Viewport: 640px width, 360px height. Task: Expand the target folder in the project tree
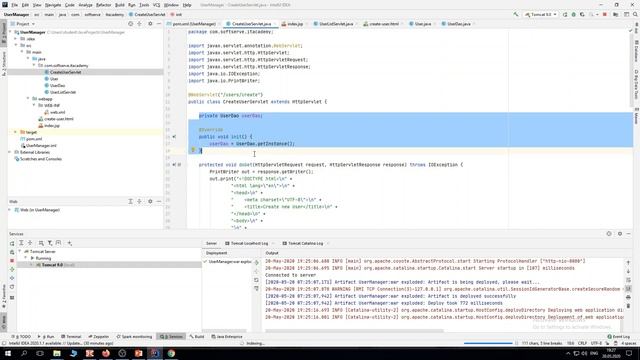pos(16,132)
